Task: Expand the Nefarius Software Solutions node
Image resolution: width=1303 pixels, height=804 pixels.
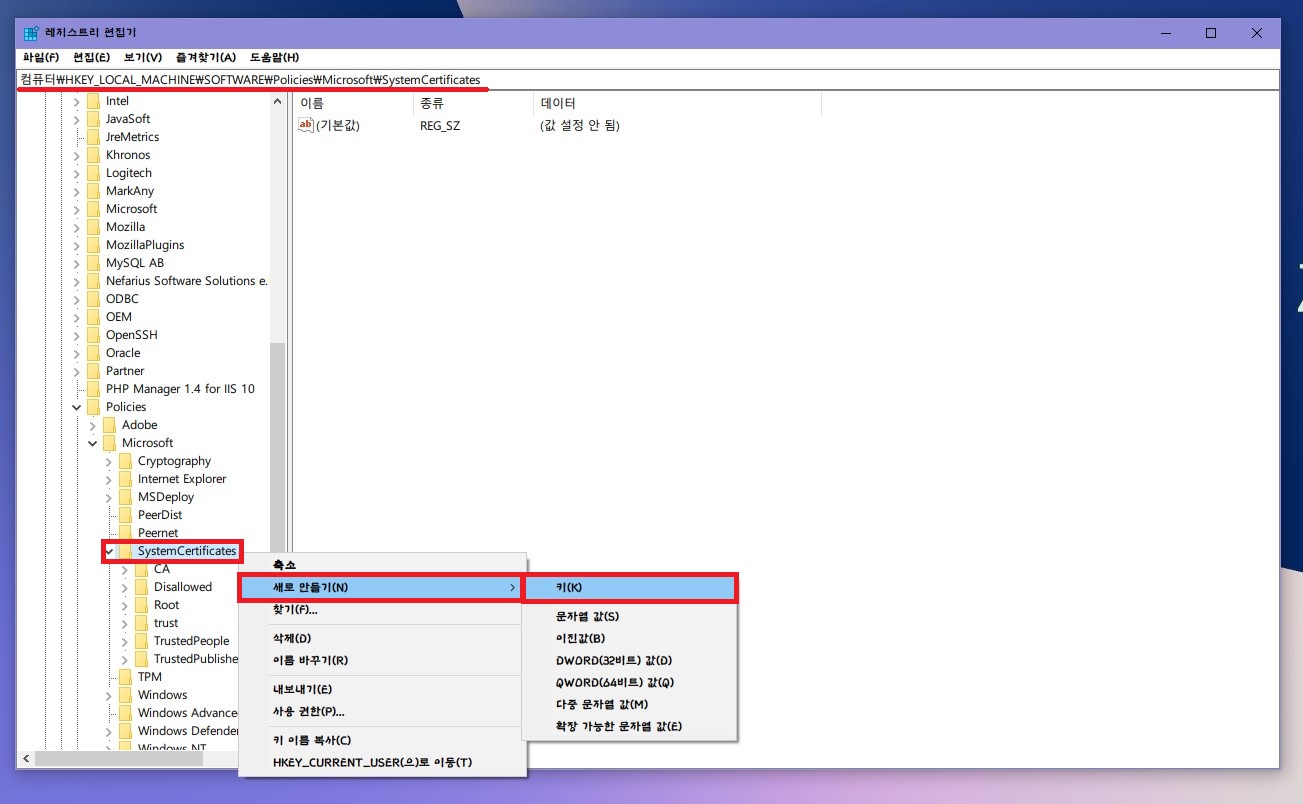Action: point(77,281)
